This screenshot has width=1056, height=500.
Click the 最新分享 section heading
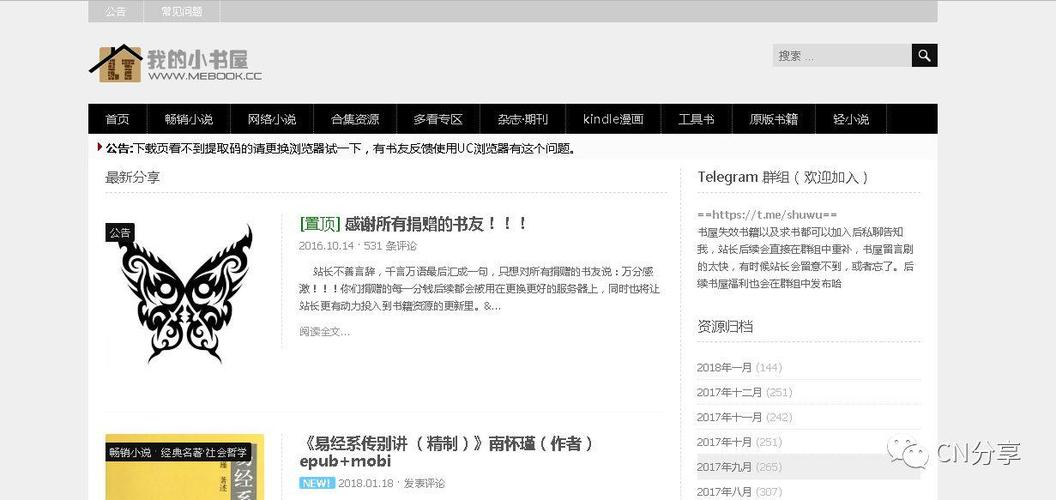(133, 178)
